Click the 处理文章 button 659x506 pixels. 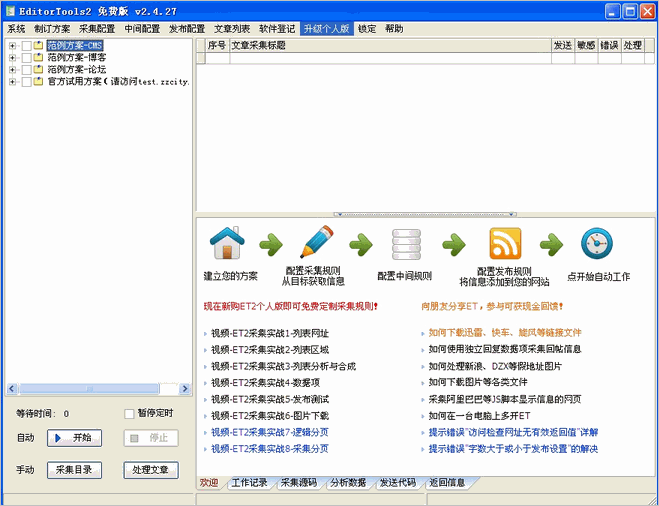coord(151,470)
